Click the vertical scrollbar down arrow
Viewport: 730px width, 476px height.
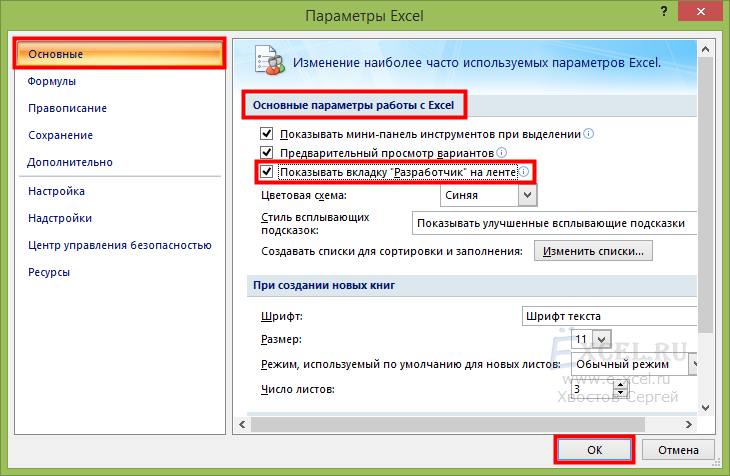[x=706, y=408]
